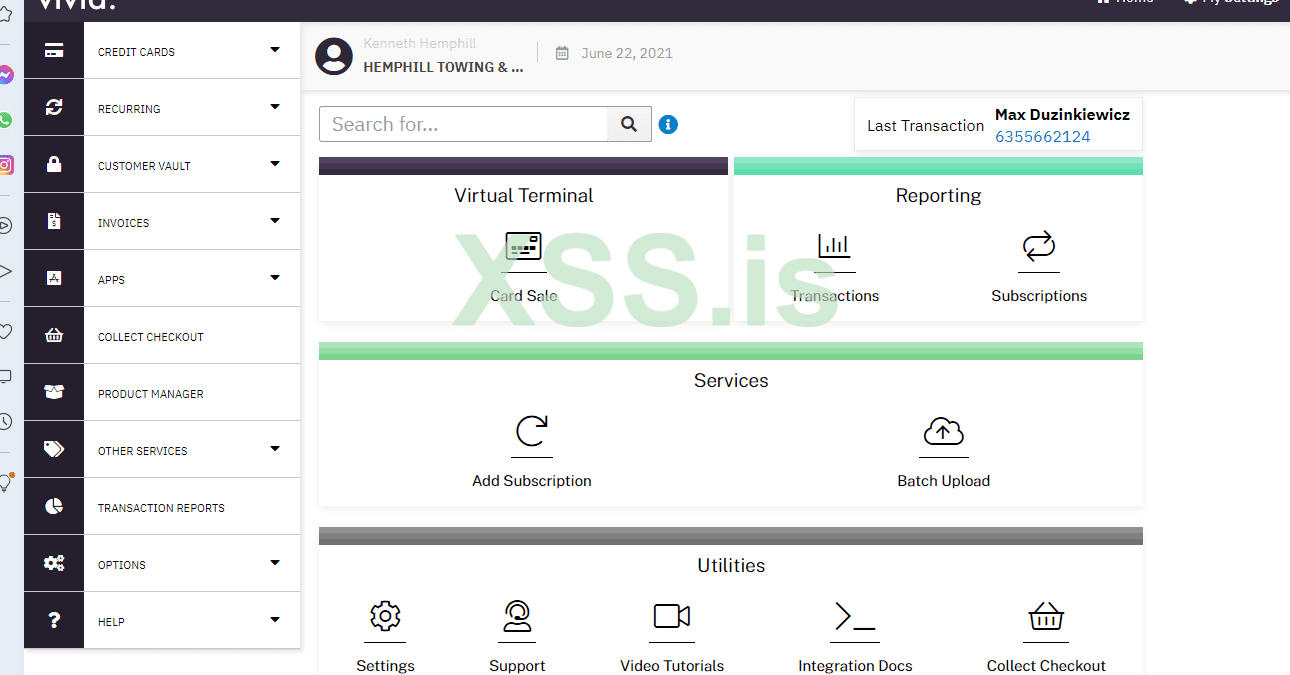Click the Video Tutorials label
1290x675 pixels.
672,666
